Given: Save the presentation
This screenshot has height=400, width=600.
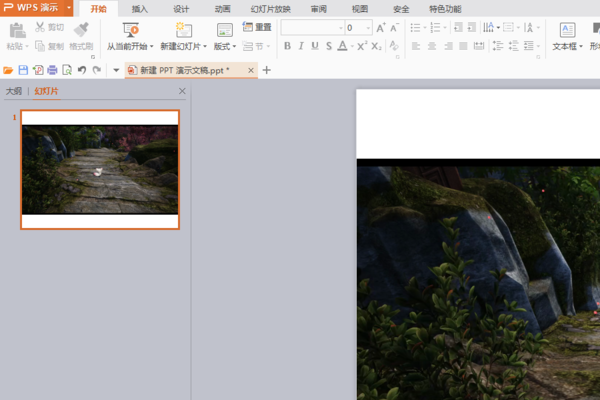Looking at the screenshot, I should point(23,70).
